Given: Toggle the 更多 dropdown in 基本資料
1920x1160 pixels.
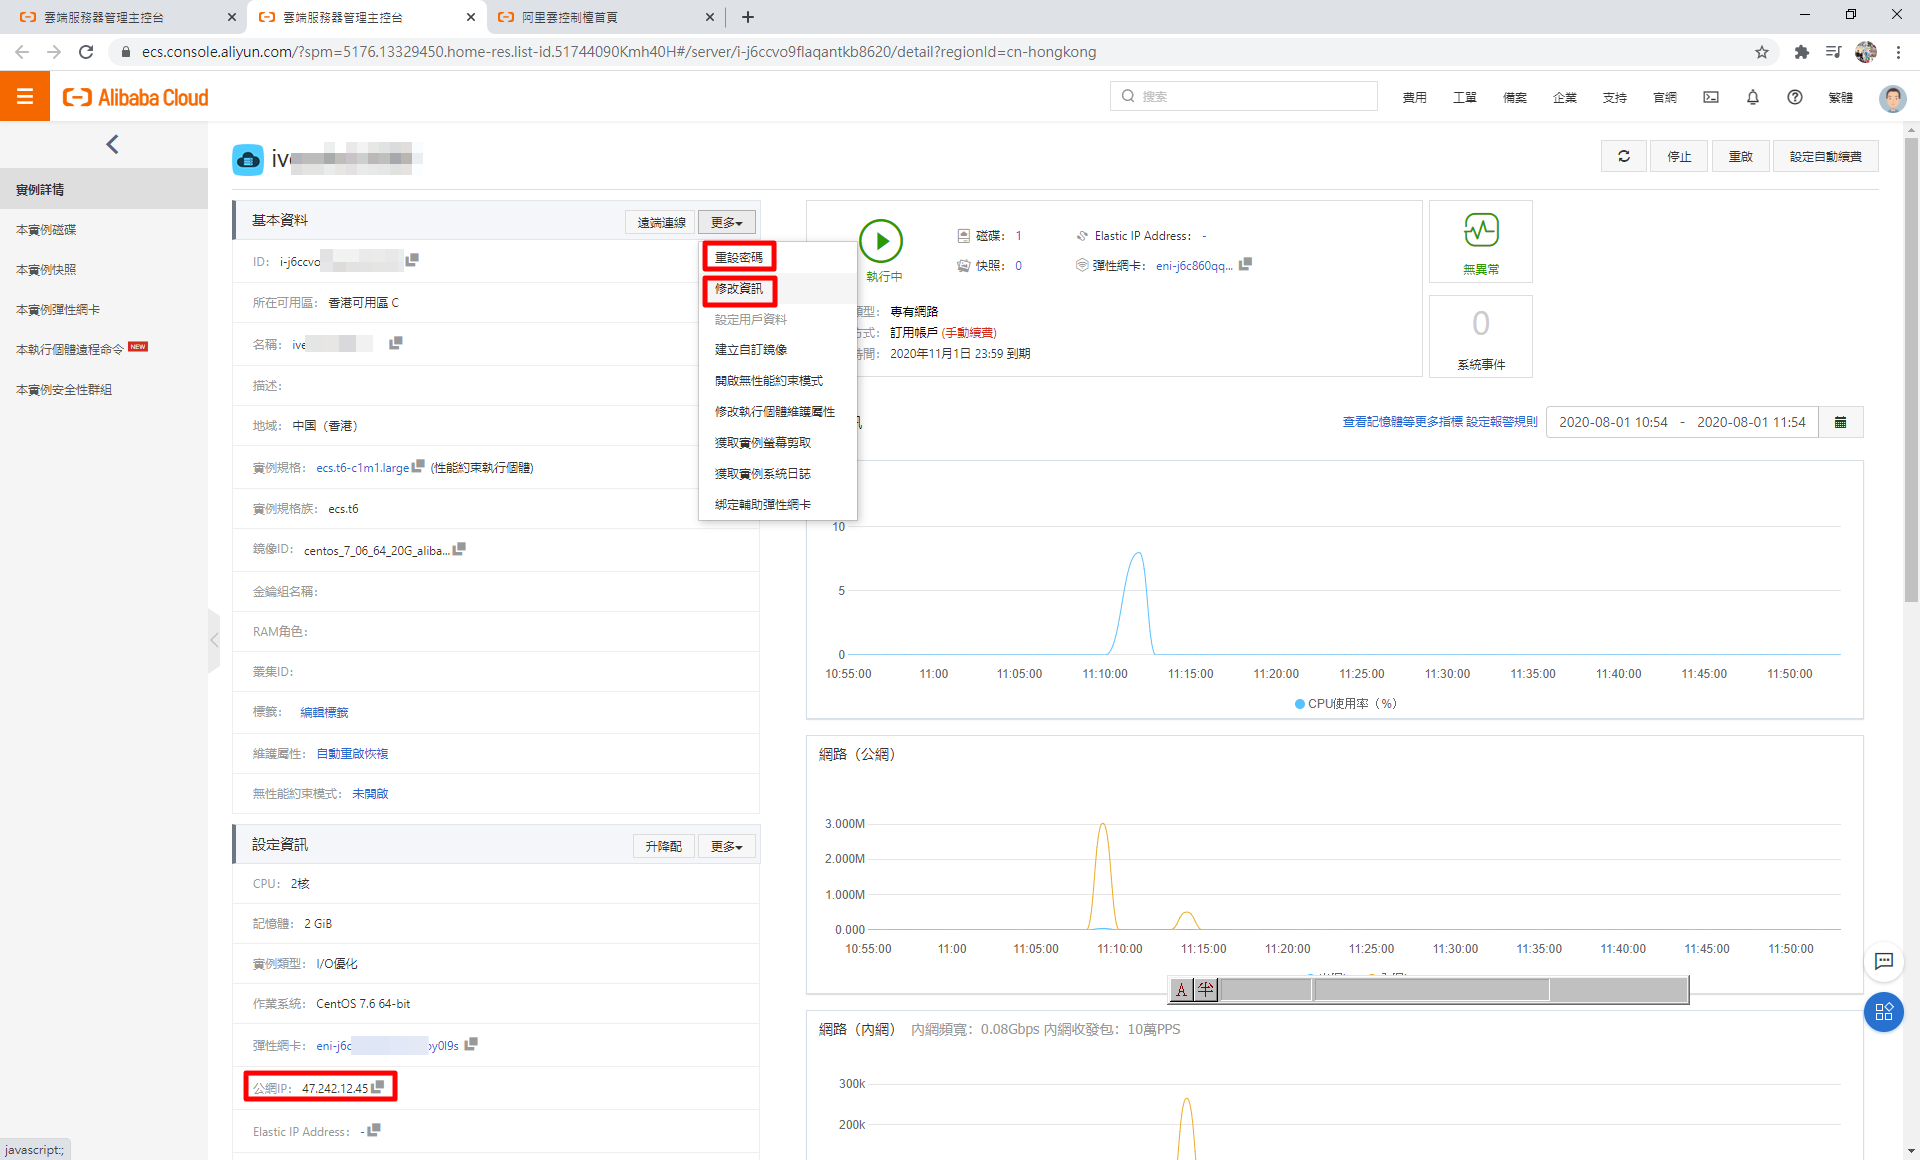Looking at the screenshot, I should click(x=726, y=222).
